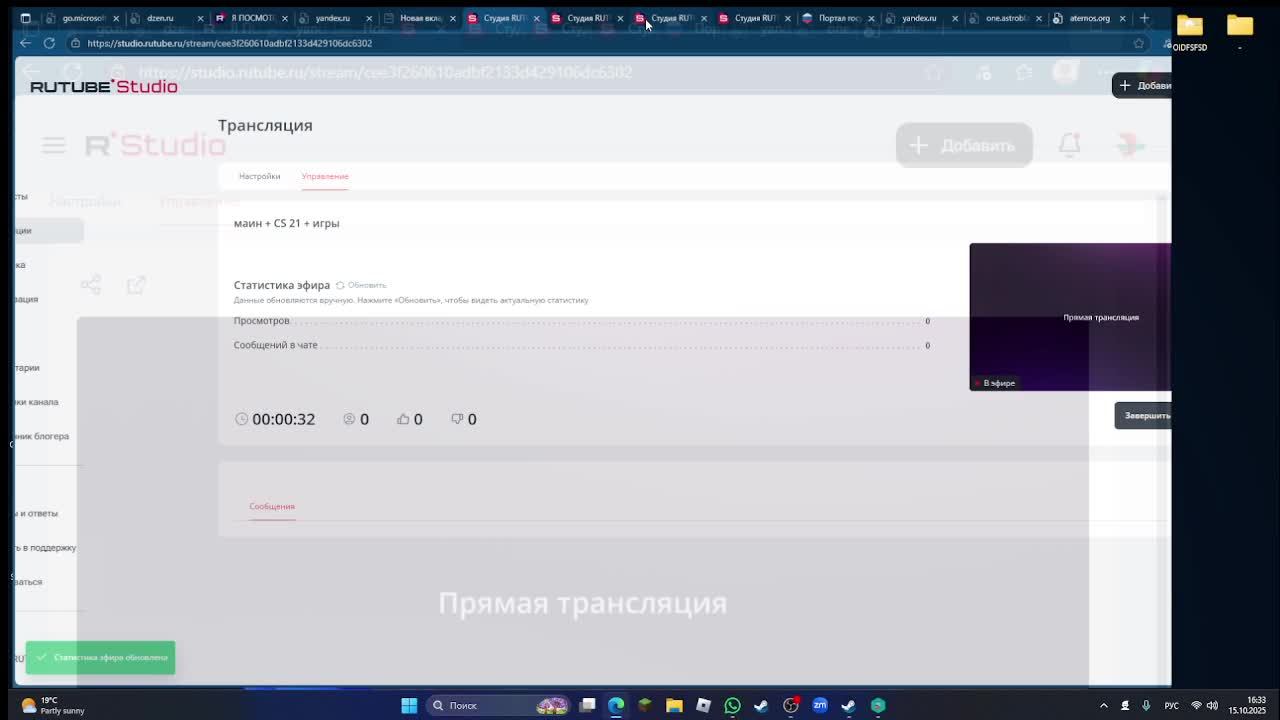The image size is (1280, 720).
Task: Open Windows Start menu
Action: click(409, 705)
